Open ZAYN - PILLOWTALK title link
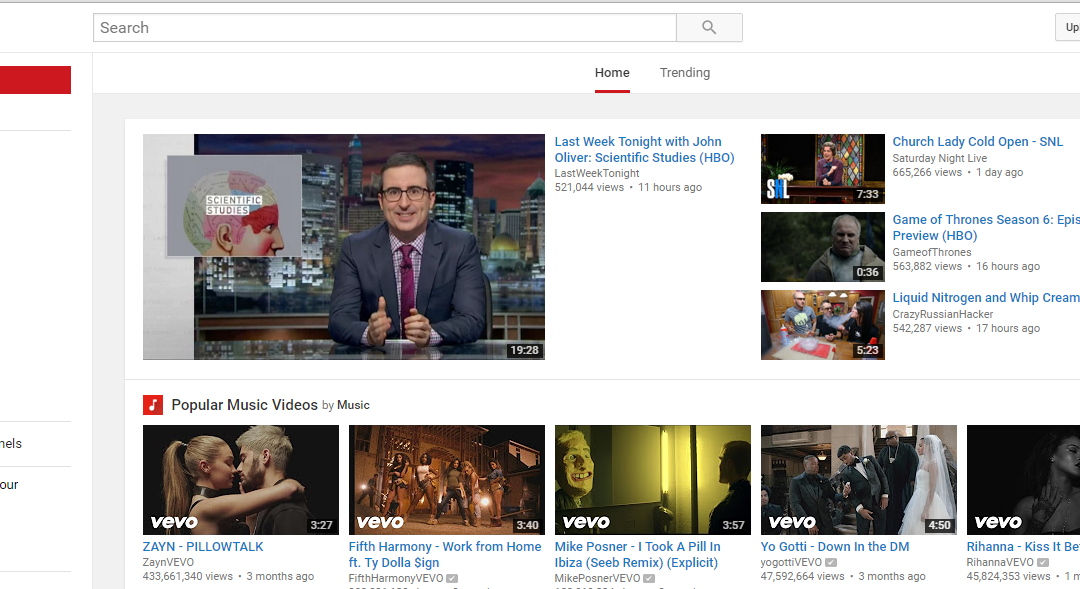The height and width of the screenshot is (589, 1080). (203, 546)
